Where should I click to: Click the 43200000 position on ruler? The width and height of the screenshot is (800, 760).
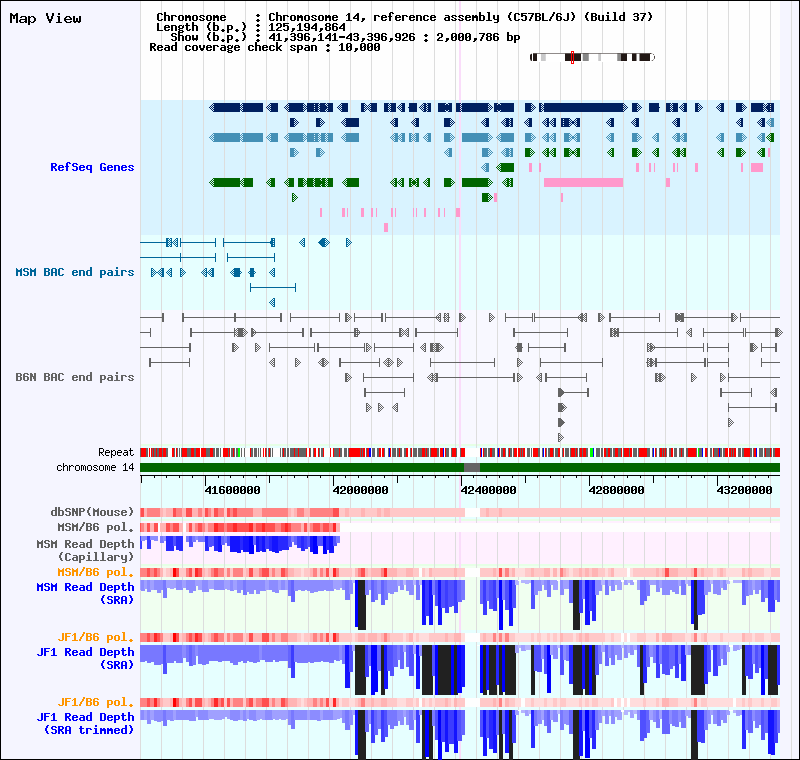point(744,490)
